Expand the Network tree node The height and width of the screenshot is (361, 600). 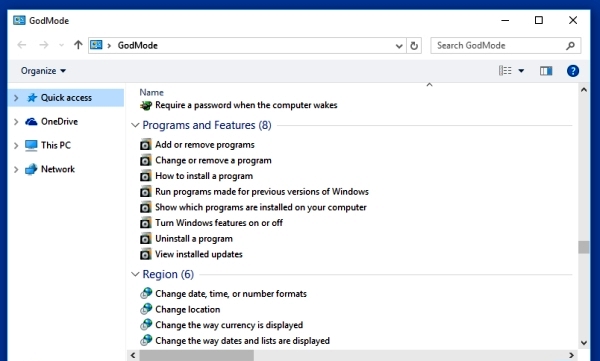coord(16,169)
